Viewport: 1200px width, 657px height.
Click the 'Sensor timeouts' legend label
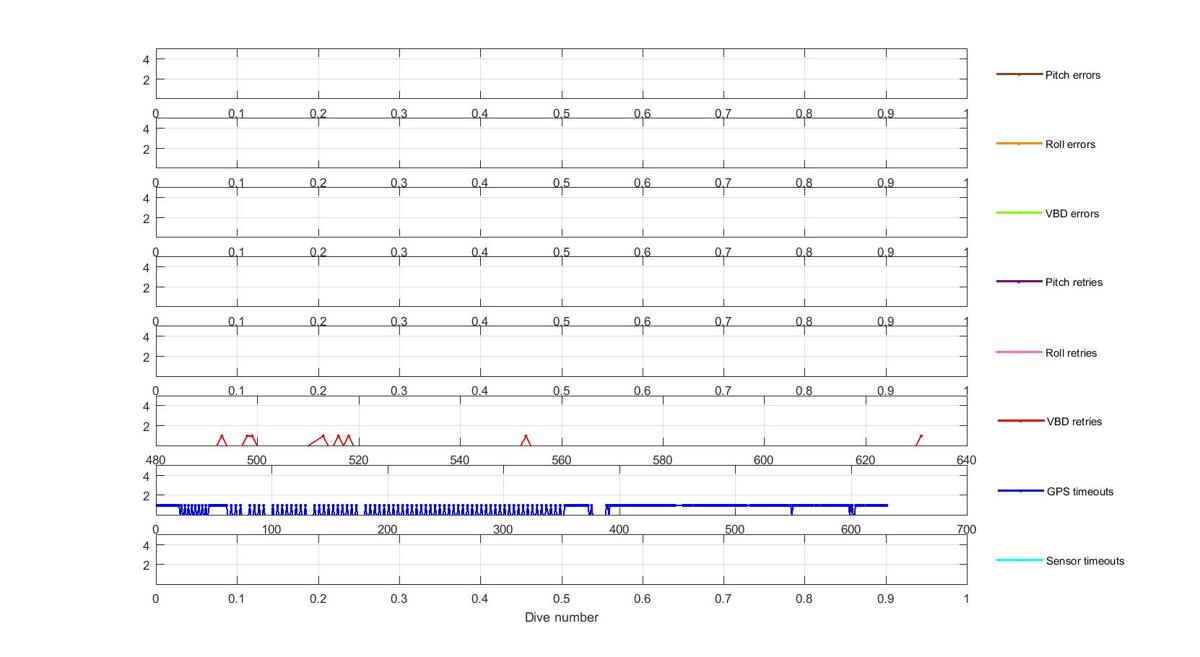(x=1085, y=561)
